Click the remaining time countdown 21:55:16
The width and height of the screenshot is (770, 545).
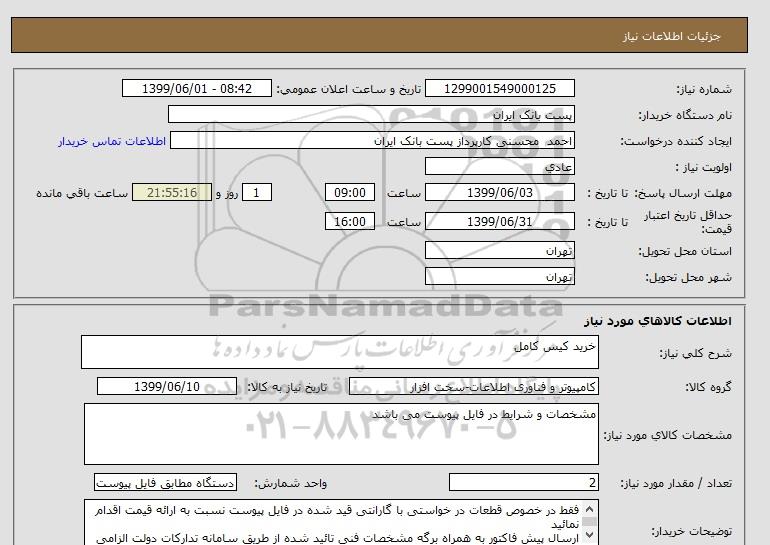pyautogui.click(x=172, y=192)
